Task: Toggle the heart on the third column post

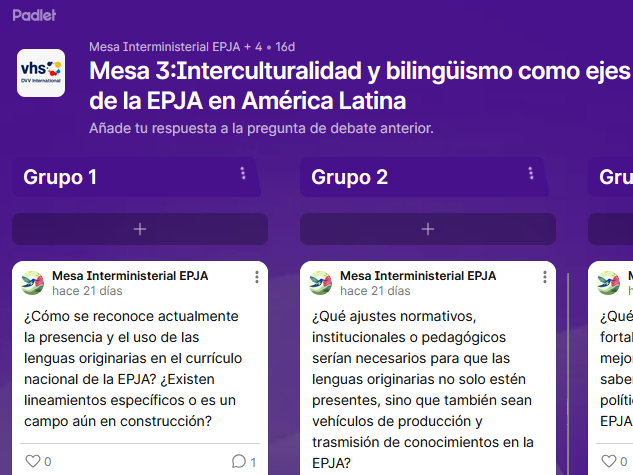Action: coord(609,461)
